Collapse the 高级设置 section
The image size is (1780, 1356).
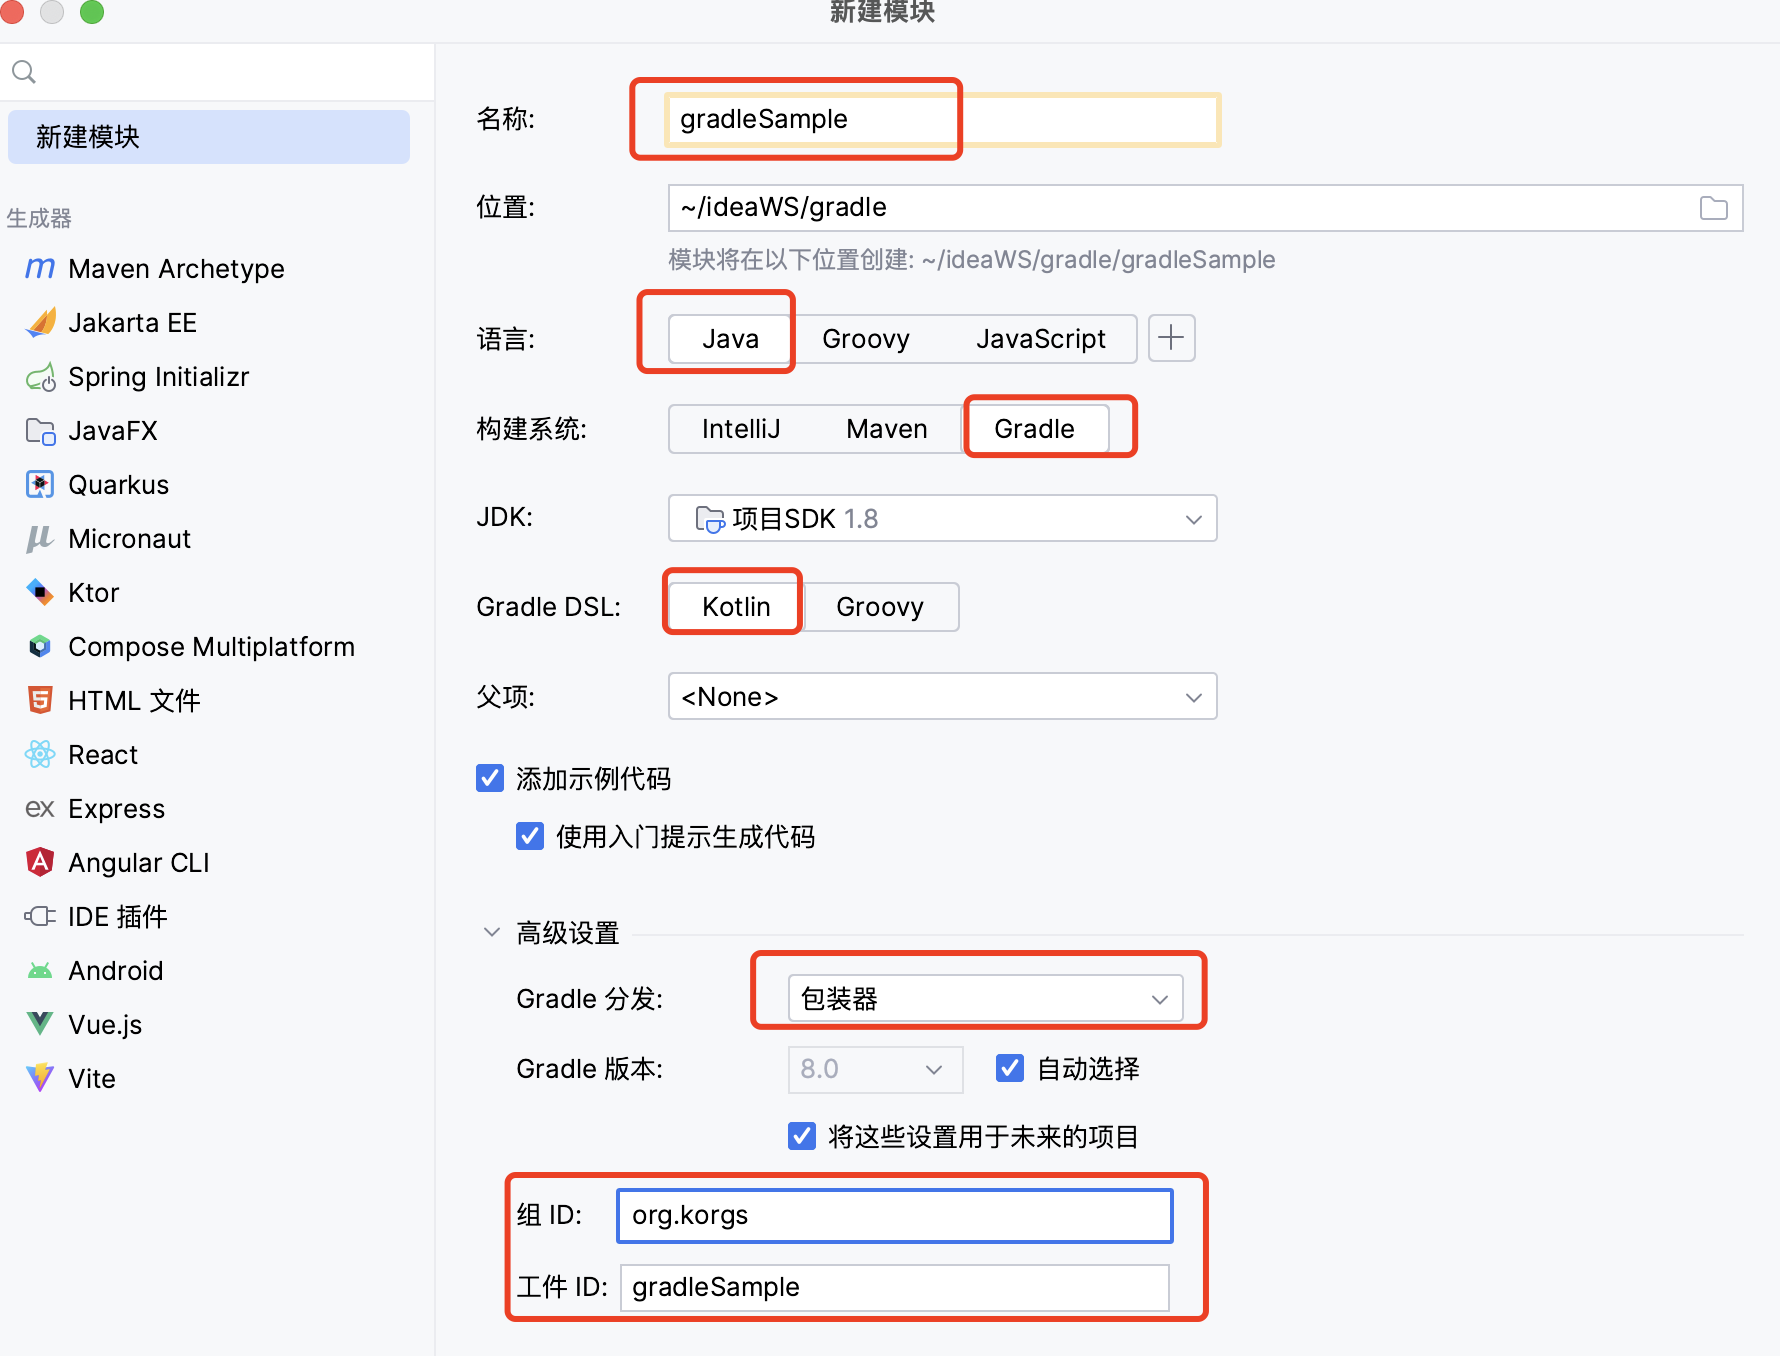(x=491, y=931)
